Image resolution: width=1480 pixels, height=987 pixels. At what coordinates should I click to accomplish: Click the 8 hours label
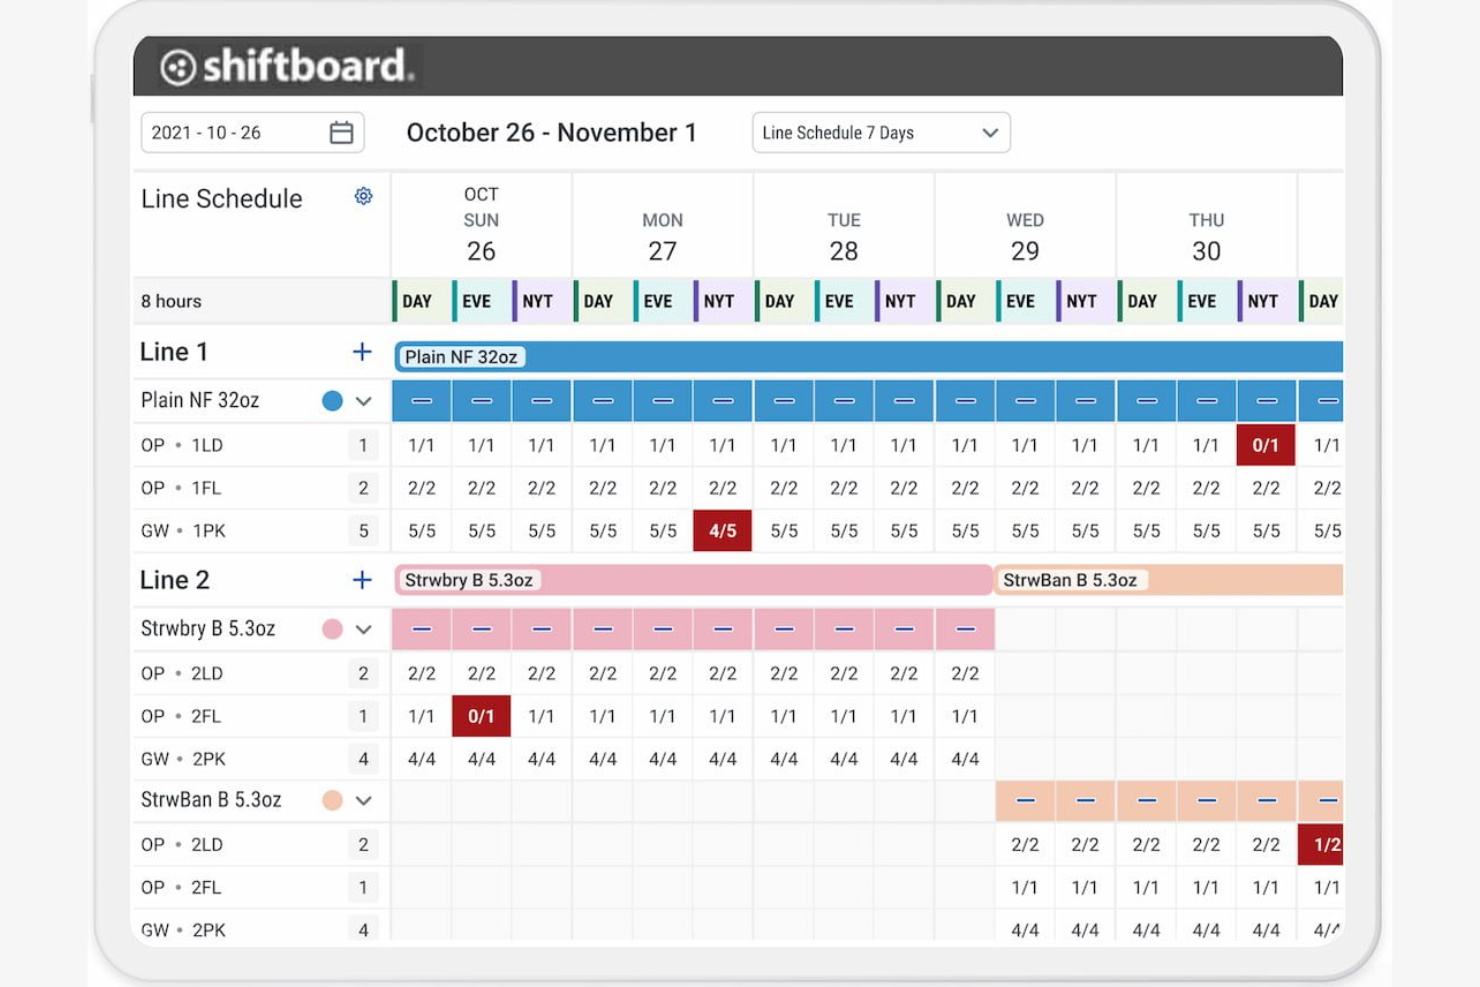171,301
